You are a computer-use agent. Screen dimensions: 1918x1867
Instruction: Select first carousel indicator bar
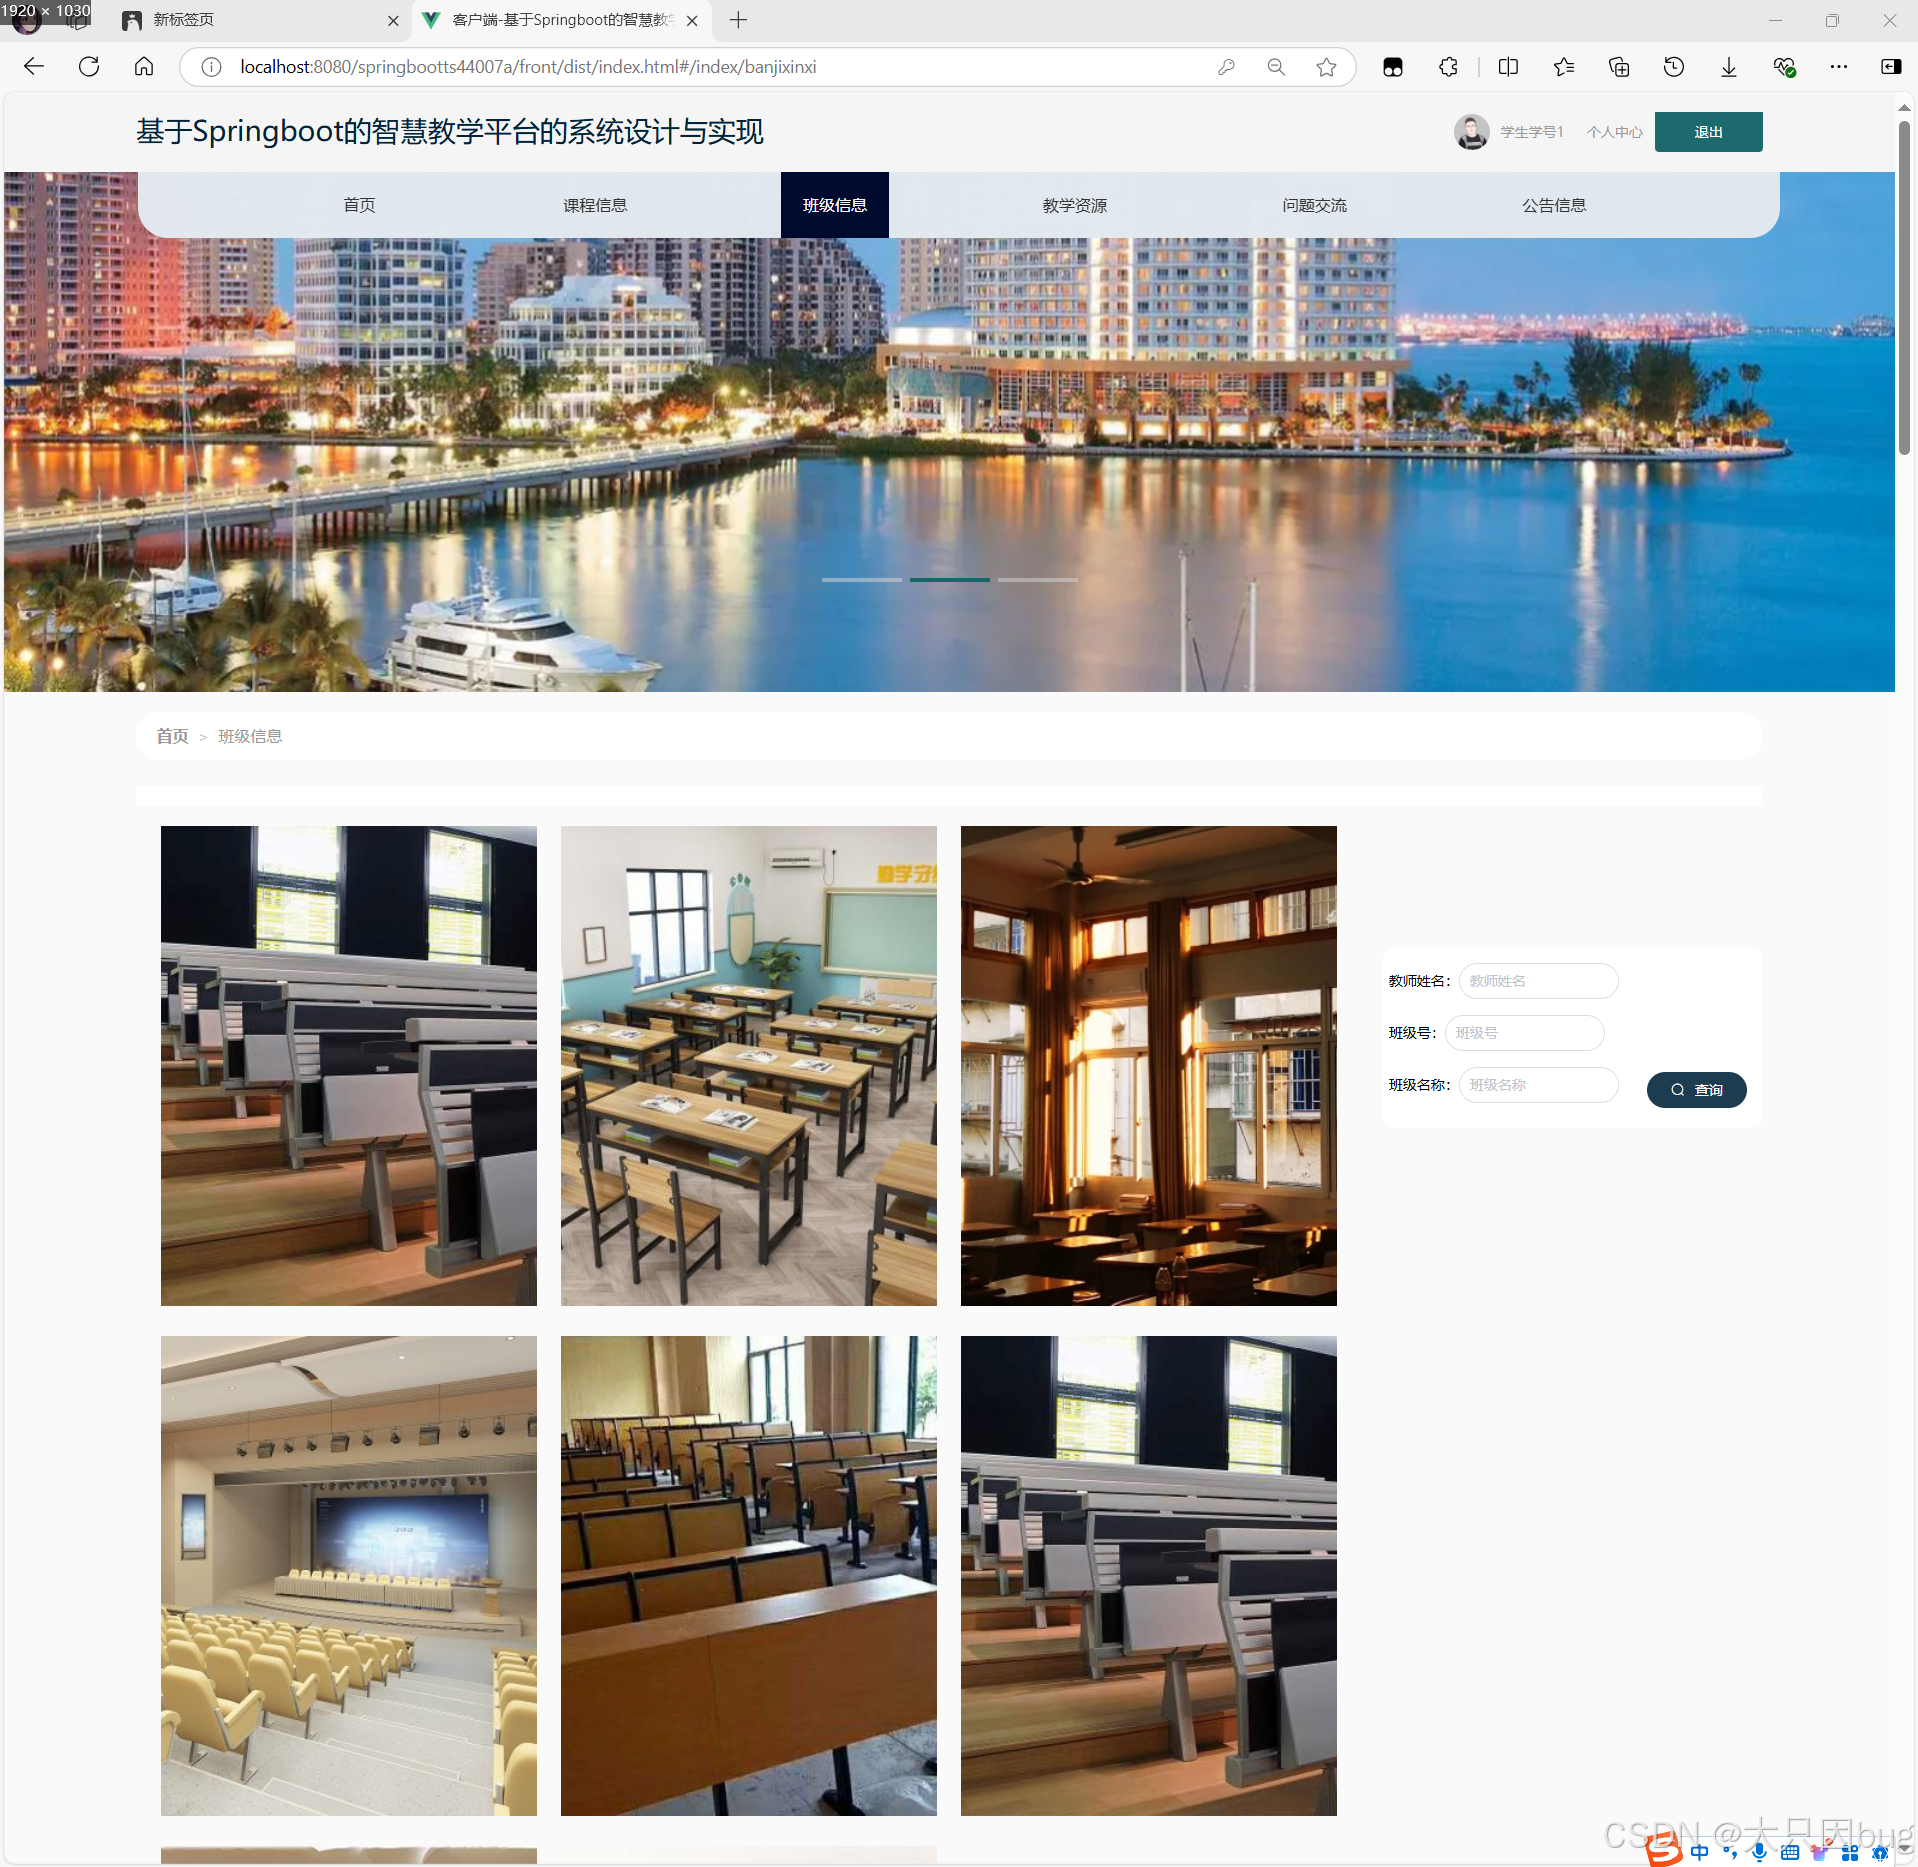(861, 580)
